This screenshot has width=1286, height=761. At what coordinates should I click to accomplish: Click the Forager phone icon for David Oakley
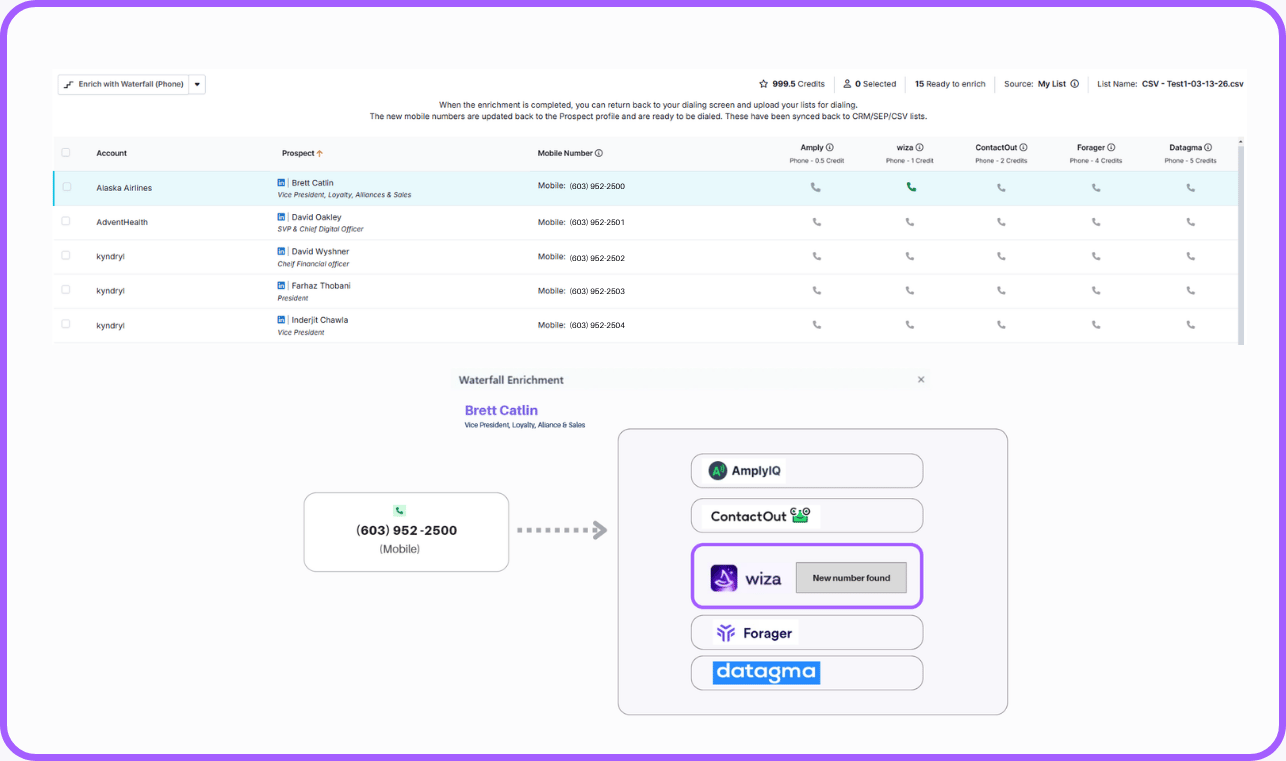(1096, 222)
